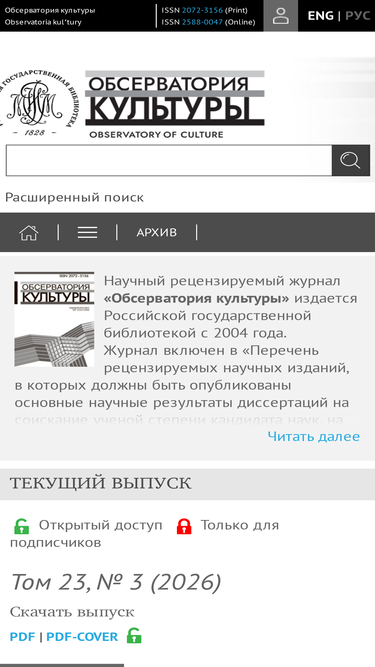Open Расширенный поиск advanced search

tap(74, 197)
